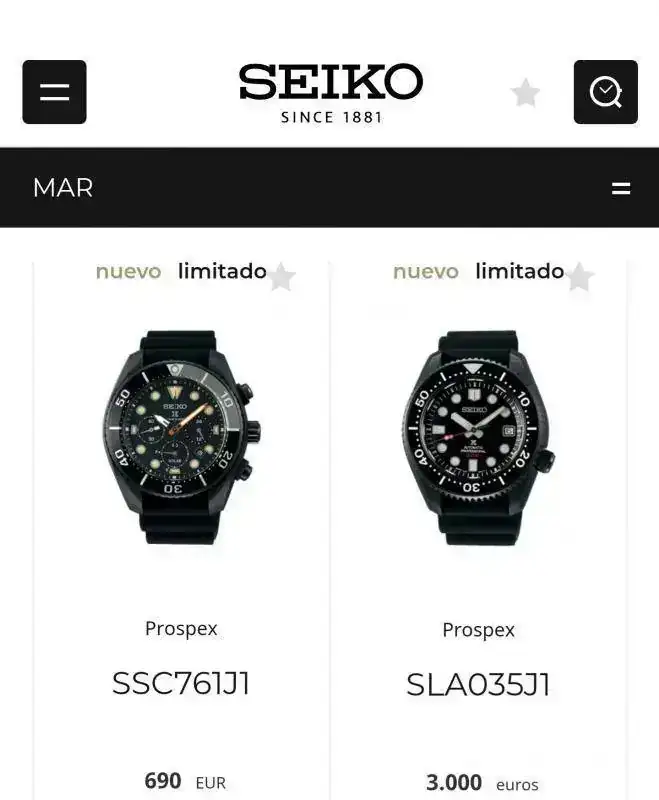Click the nuevo tag on SSC761J1 card
Image resolution: width=659 pixels, height=800 pixels.
(x=129, y=271)
